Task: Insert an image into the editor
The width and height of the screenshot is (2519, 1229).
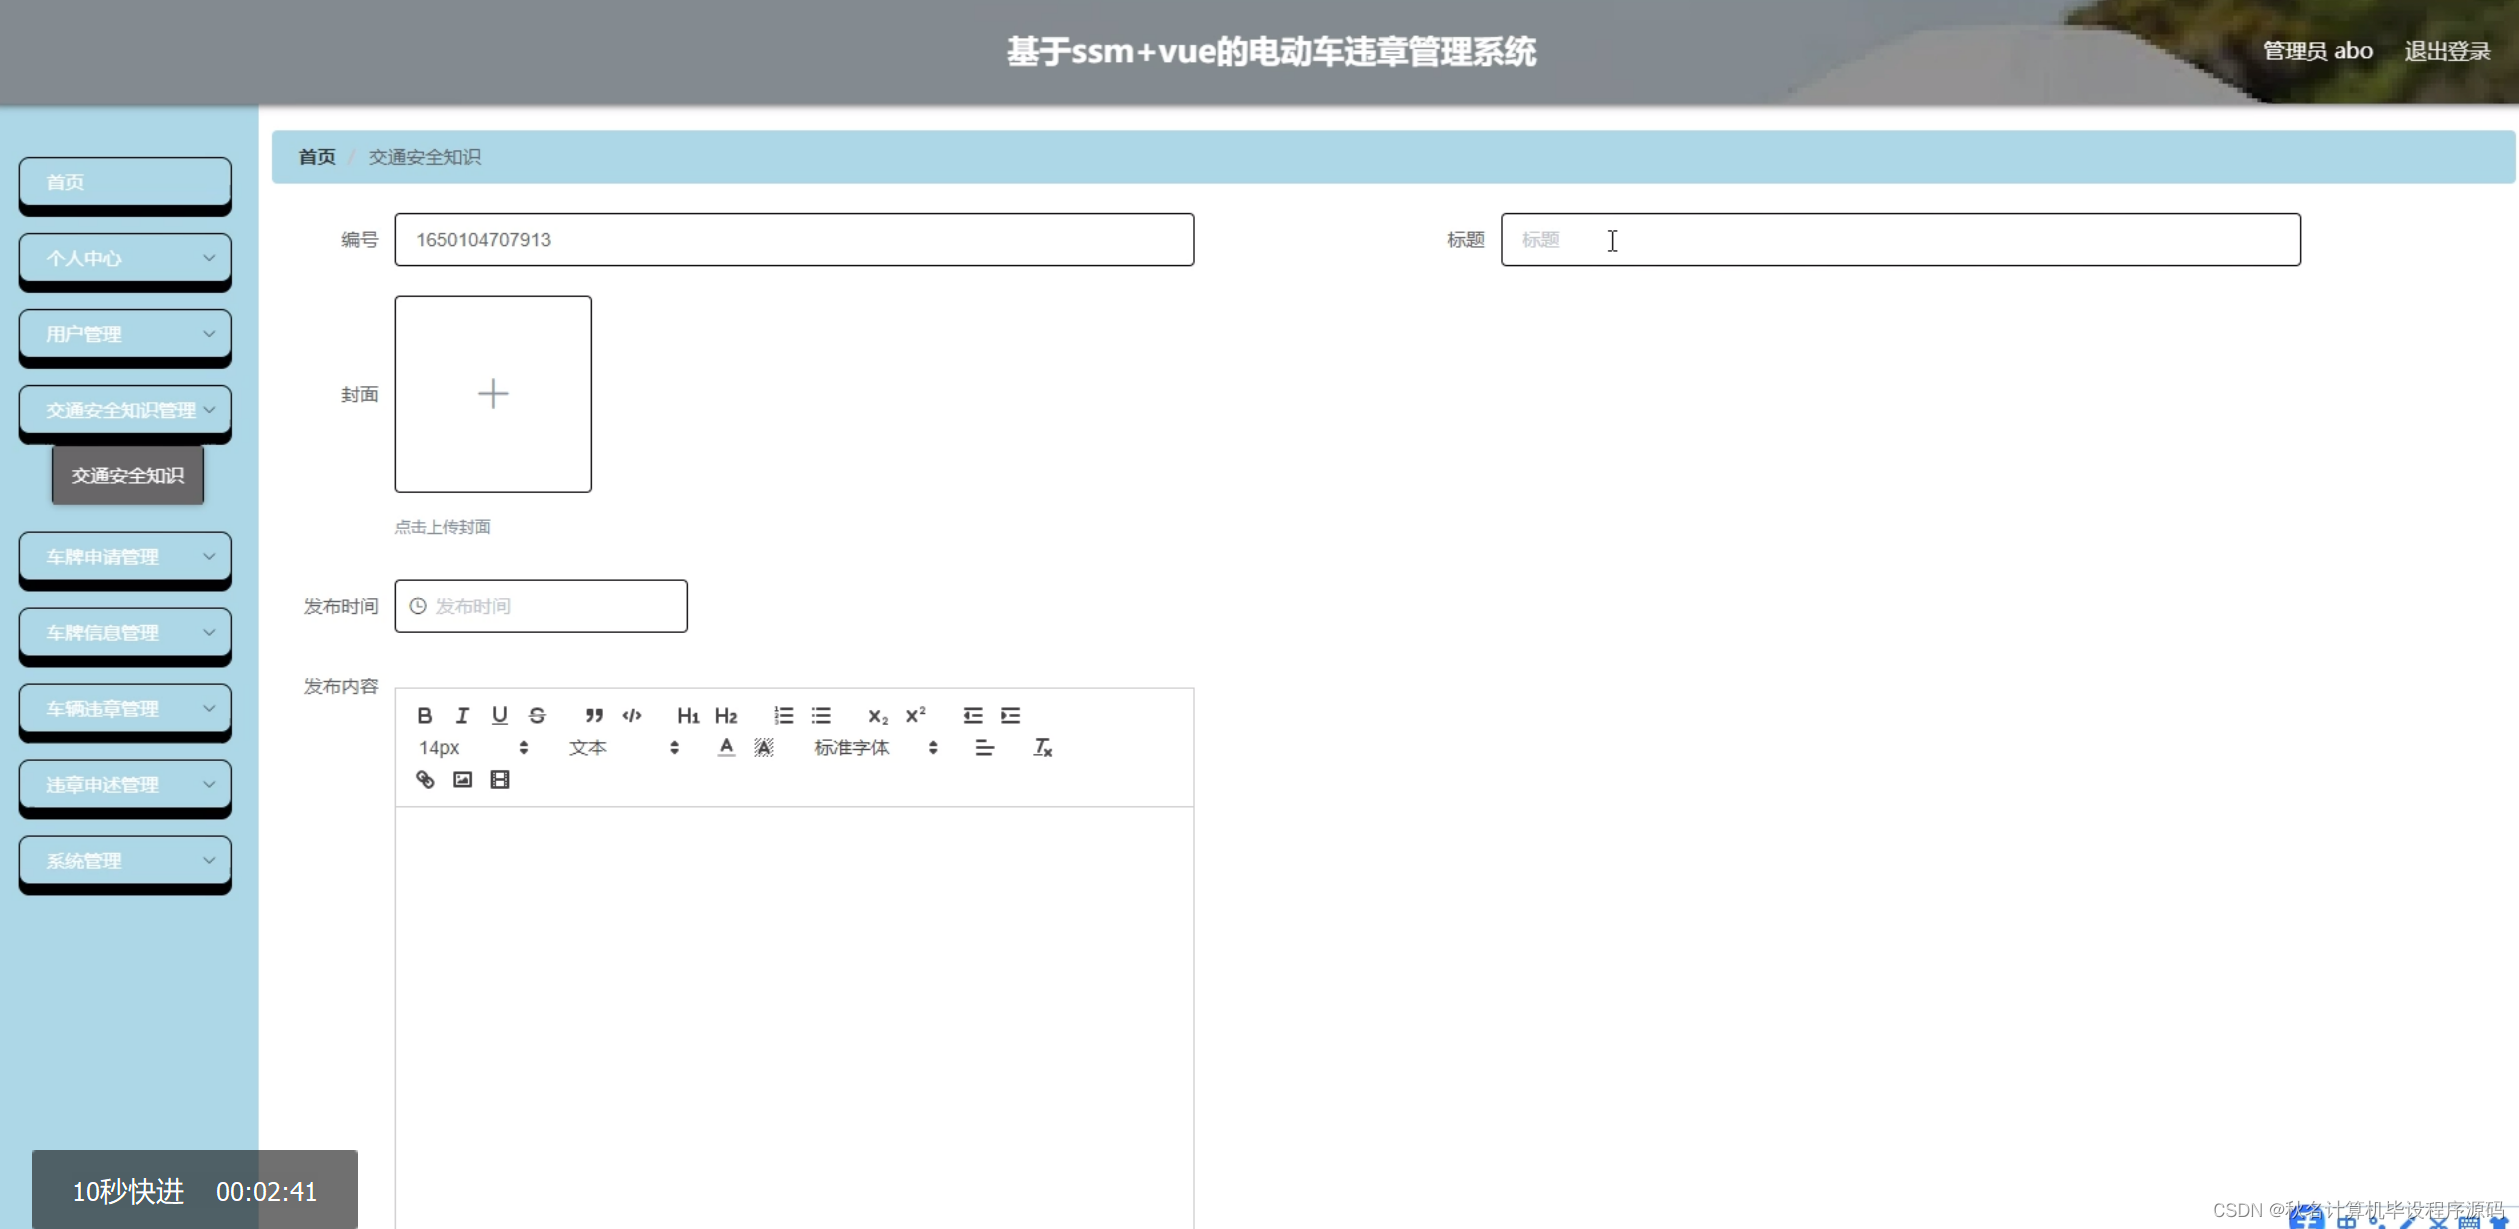Action: (x=461, y=779)
